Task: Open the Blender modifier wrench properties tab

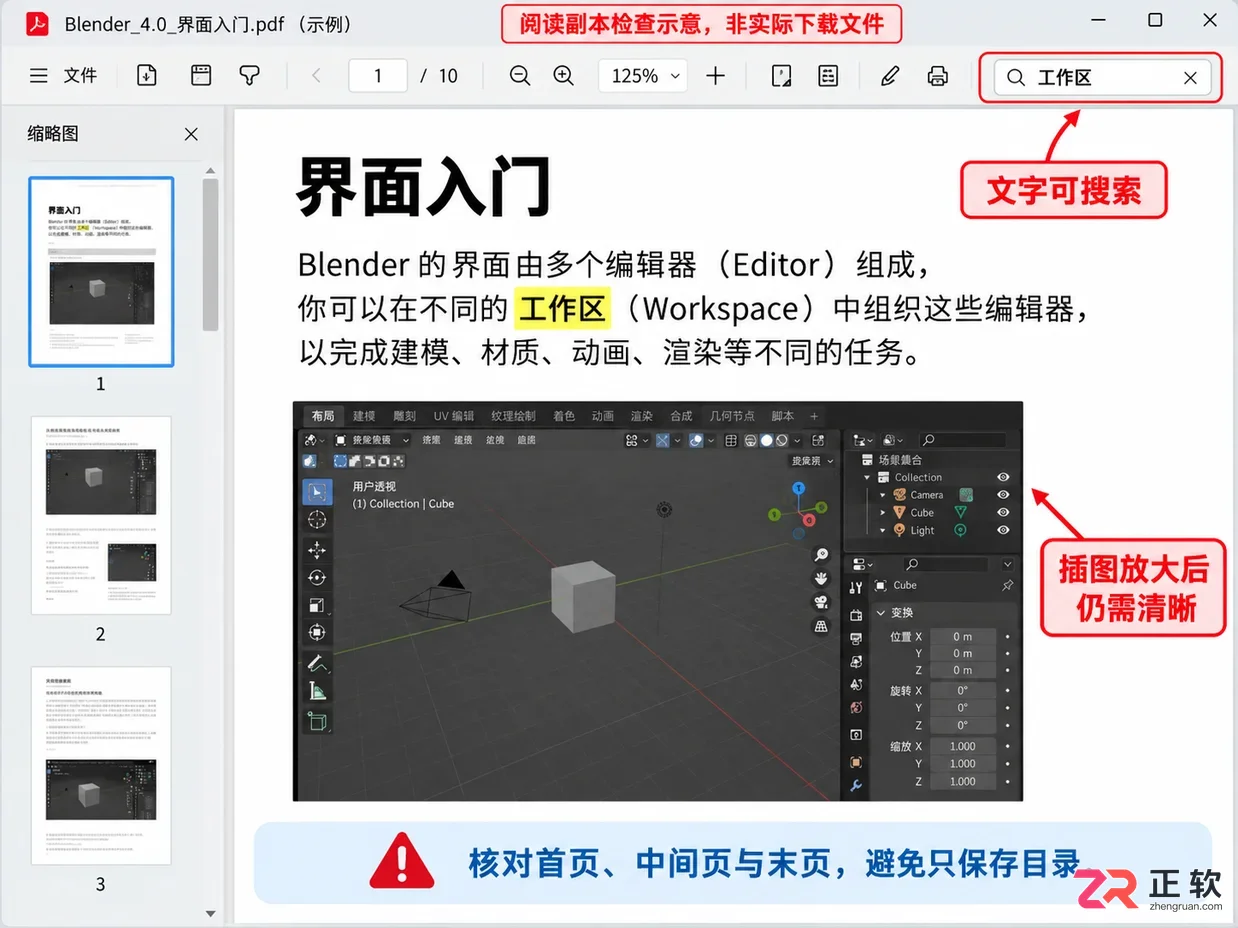Action: point(856,786)
